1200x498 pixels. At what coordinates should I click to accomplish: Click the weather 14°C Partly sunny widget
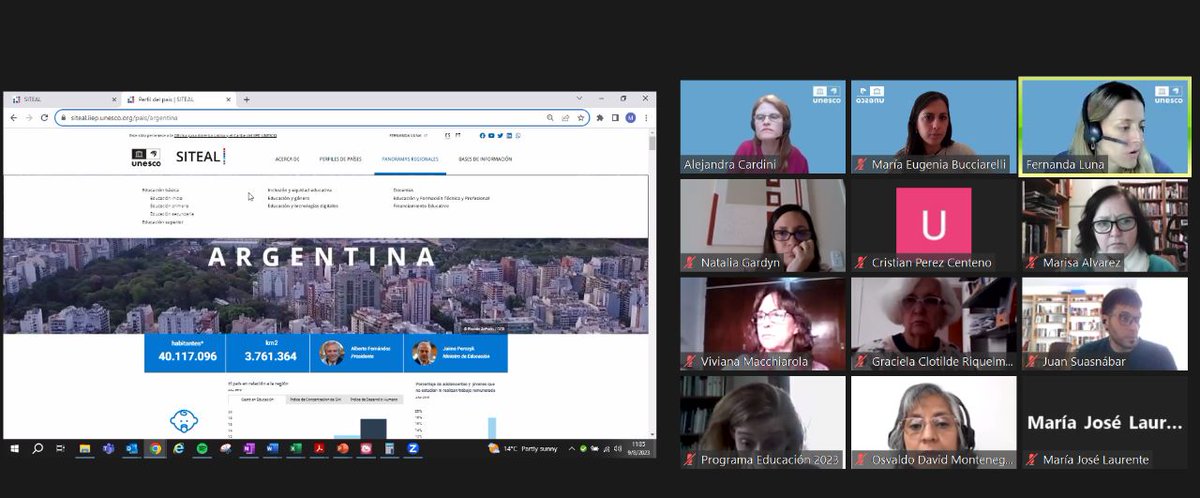[x=523, y=449]
